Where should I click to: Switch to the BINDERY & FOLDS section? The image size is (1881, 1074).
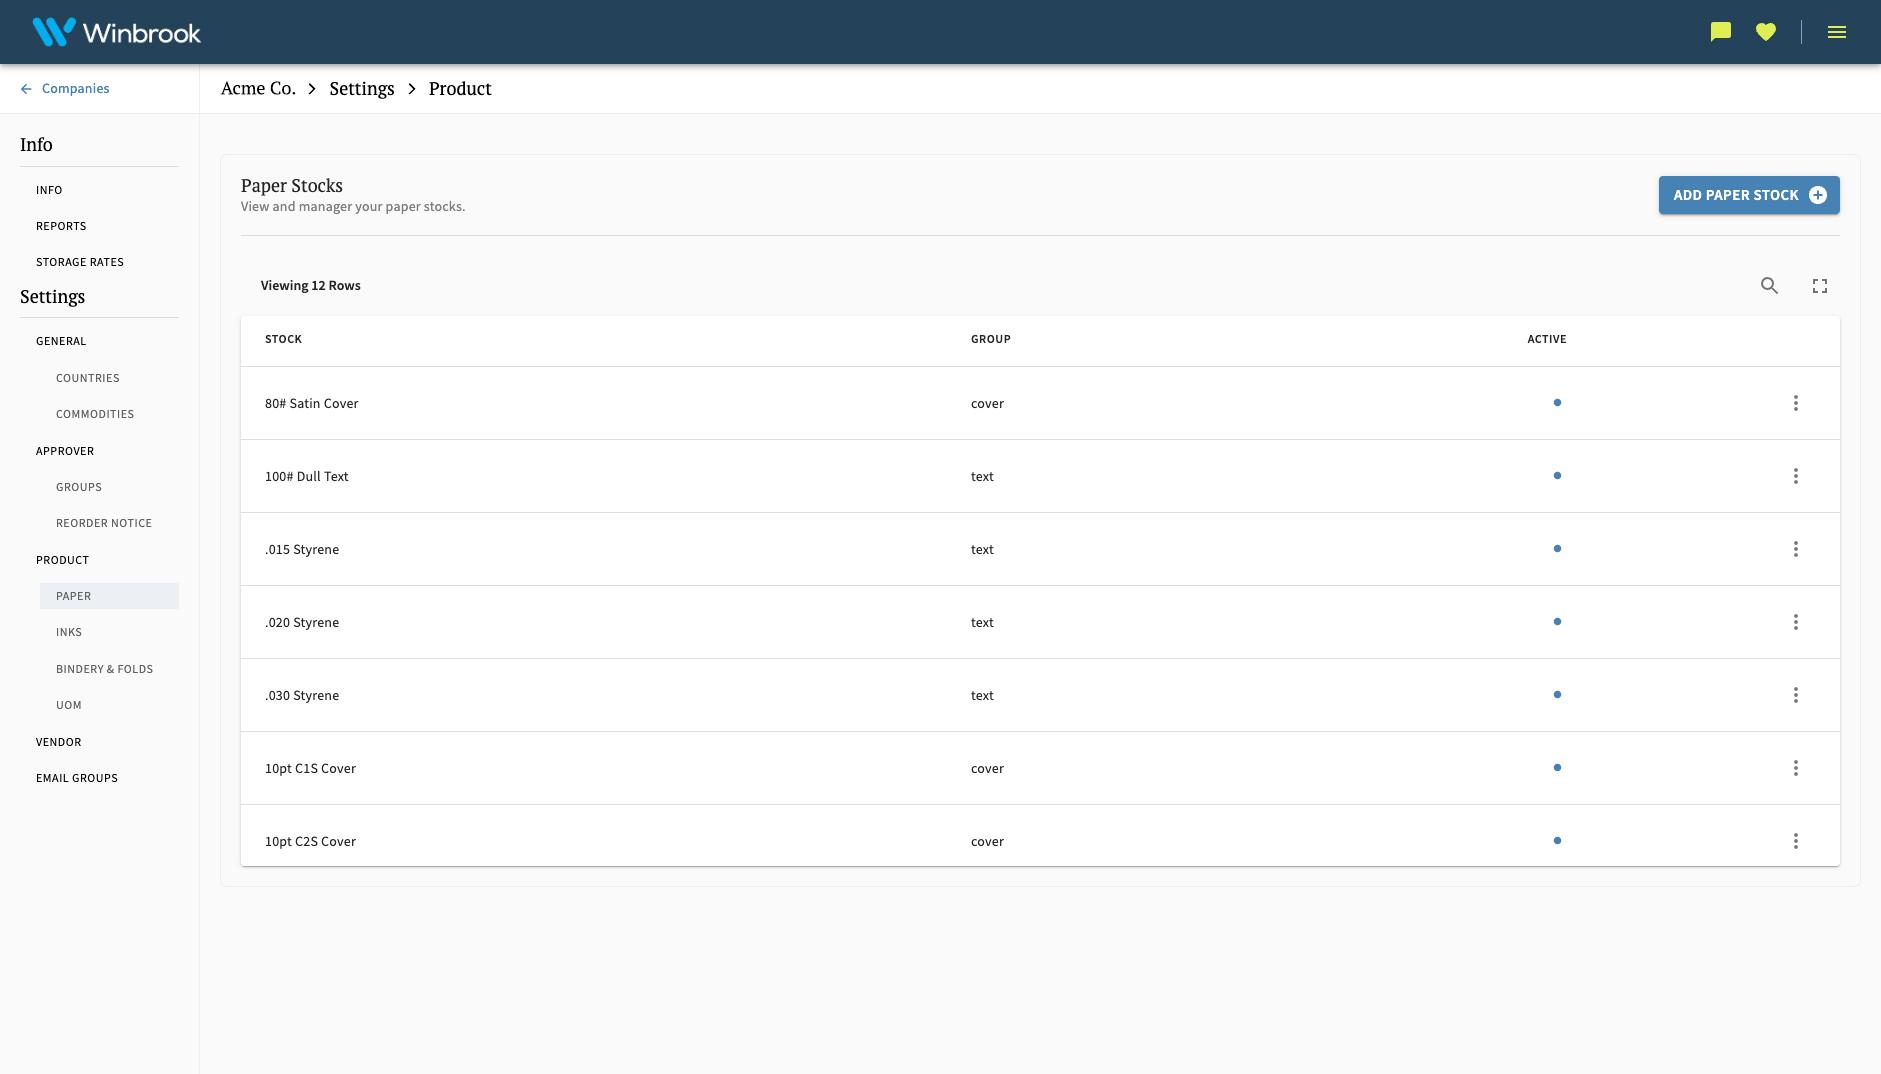coord(104,669)
